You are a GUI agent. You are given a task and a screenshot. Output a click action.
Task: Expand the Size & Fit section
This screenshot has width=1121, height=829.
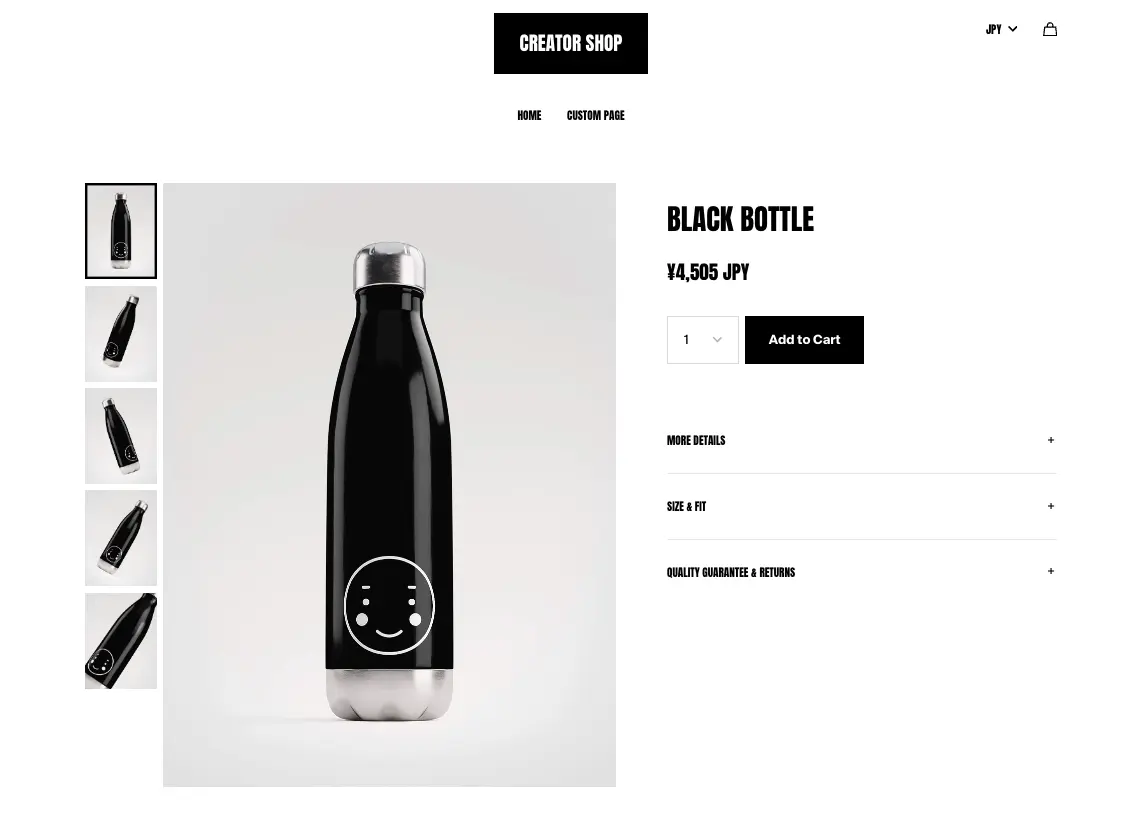pos(861,506)
